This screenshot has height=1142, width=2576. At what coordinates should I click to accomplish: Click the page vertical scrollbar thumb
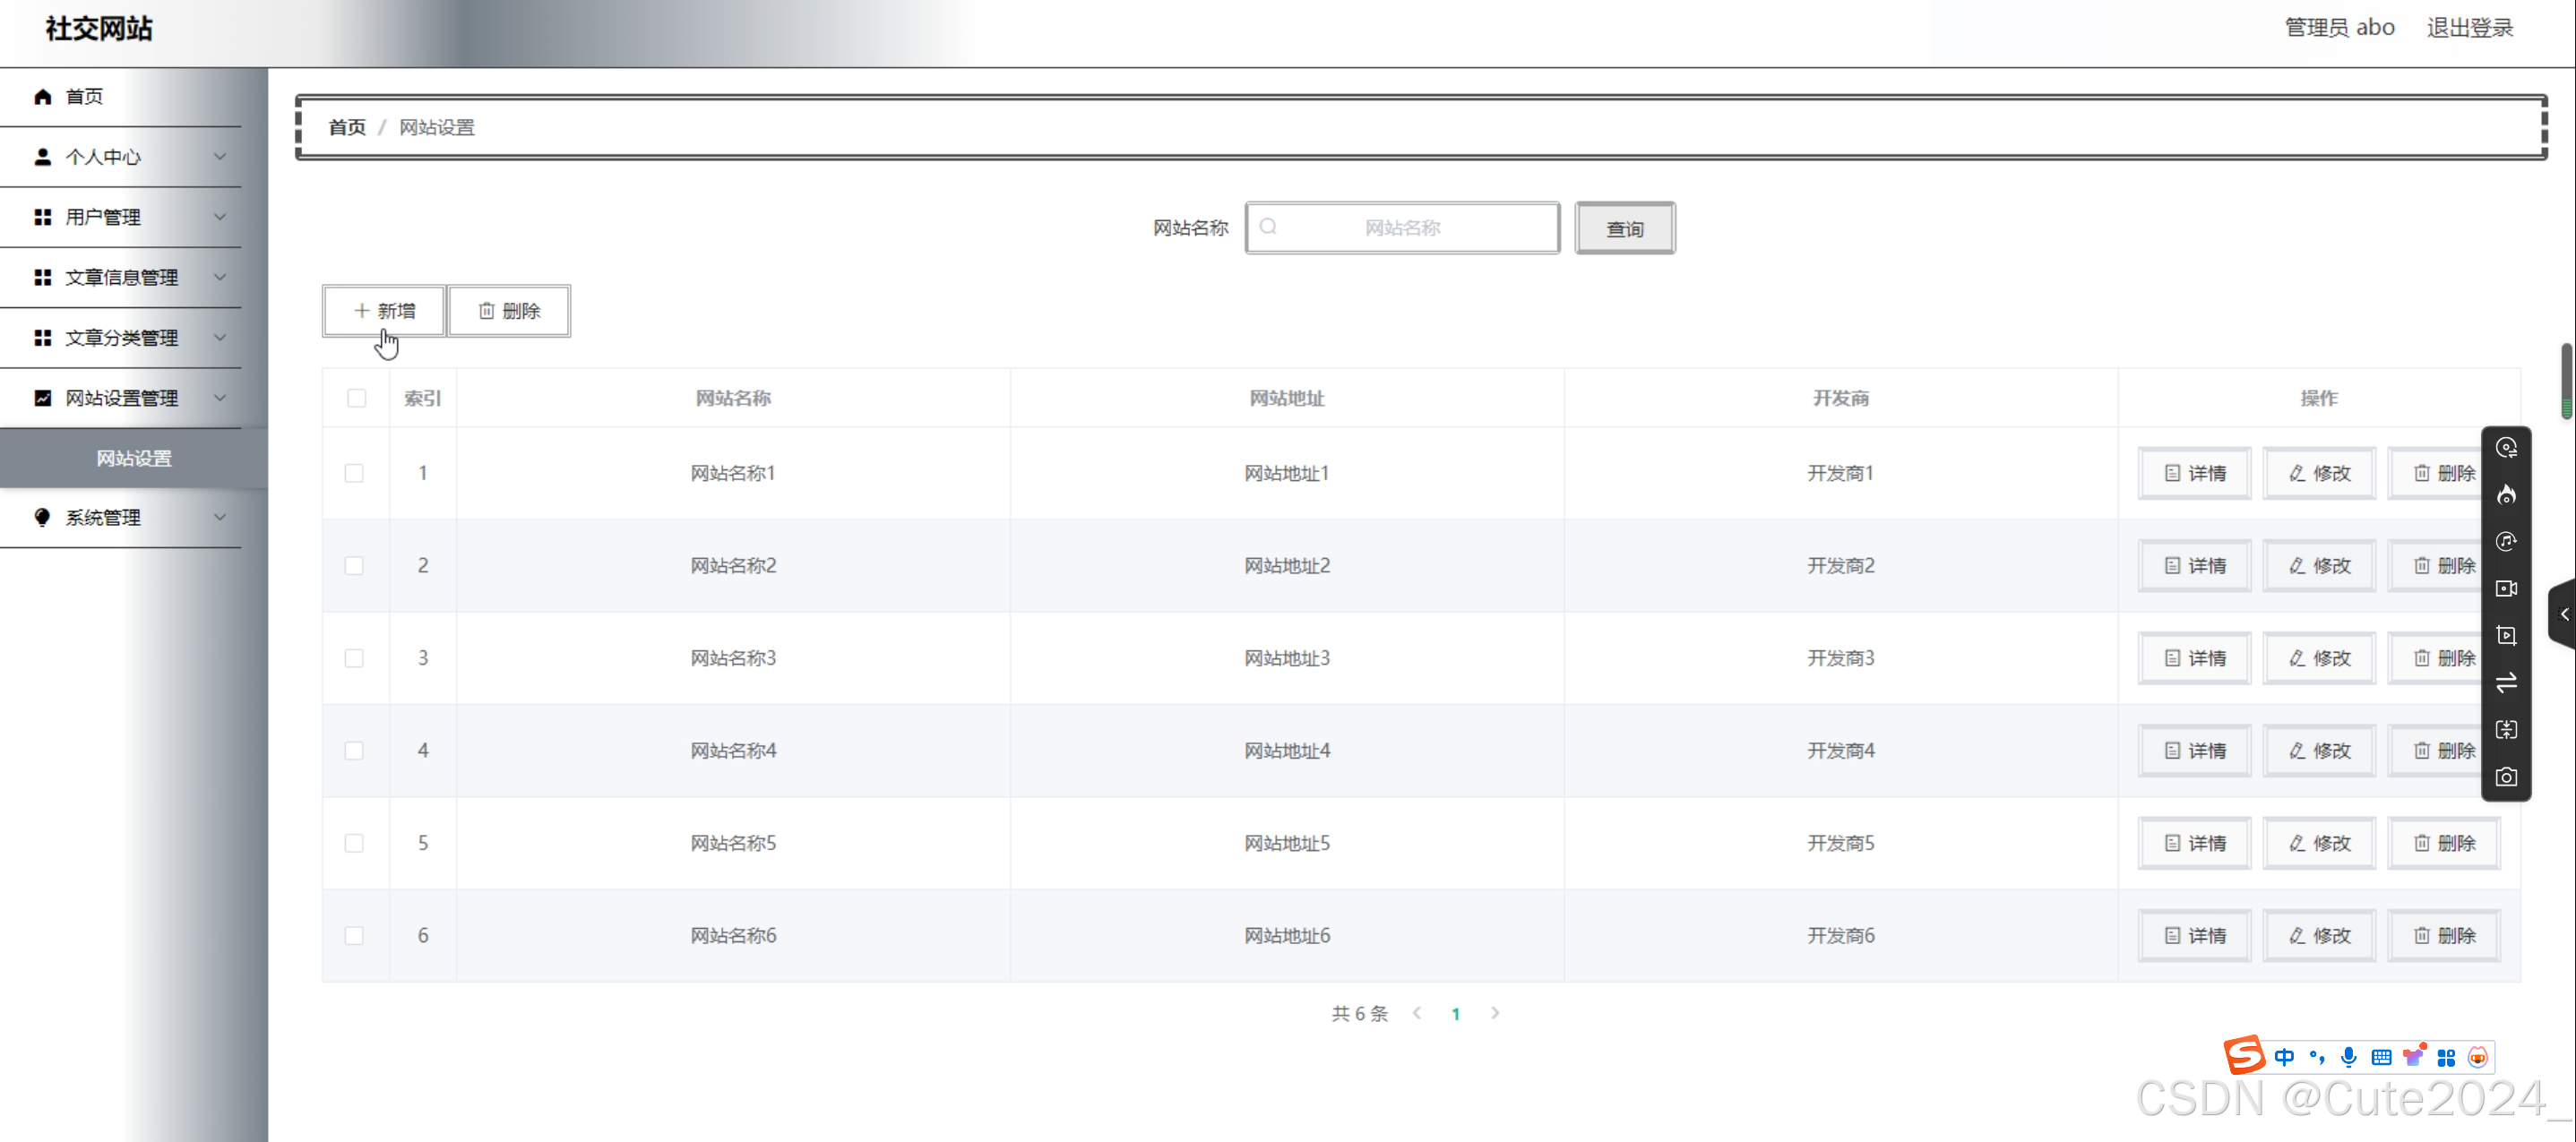pyautogui.click(x=2565, y=380)
